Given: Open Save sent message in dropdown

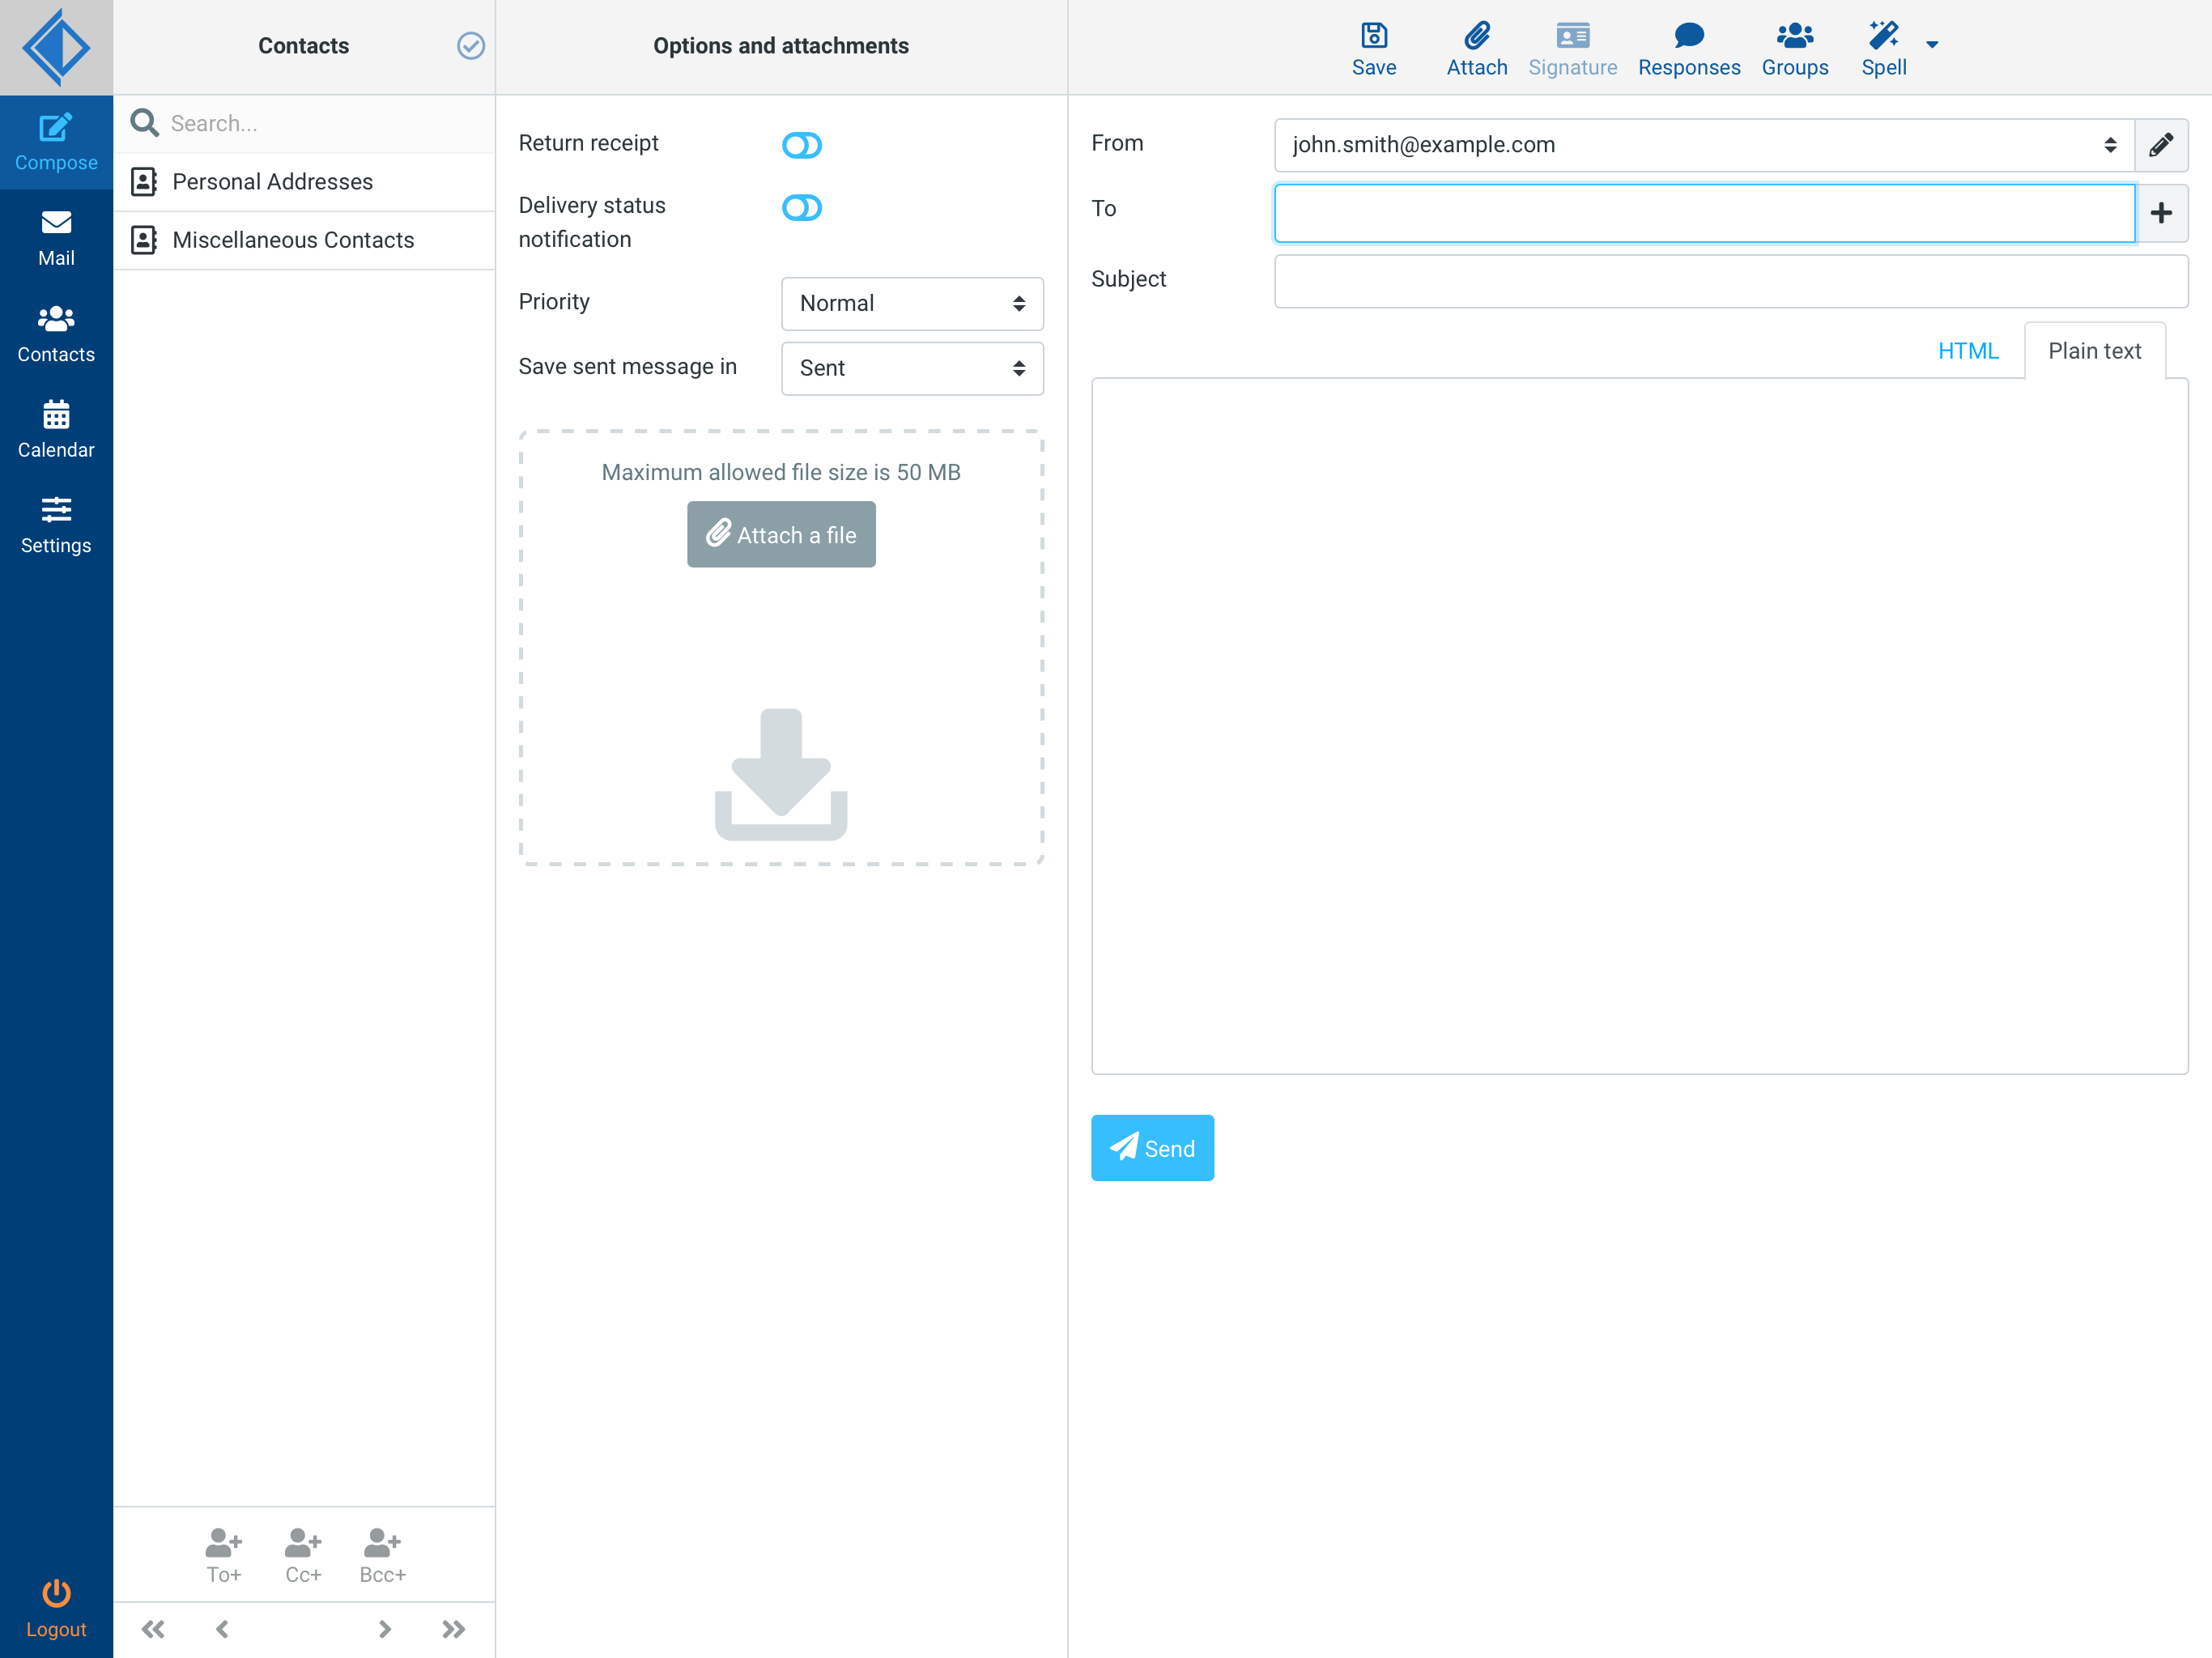Looking at the screenshot, I should (x=911, y=369).
